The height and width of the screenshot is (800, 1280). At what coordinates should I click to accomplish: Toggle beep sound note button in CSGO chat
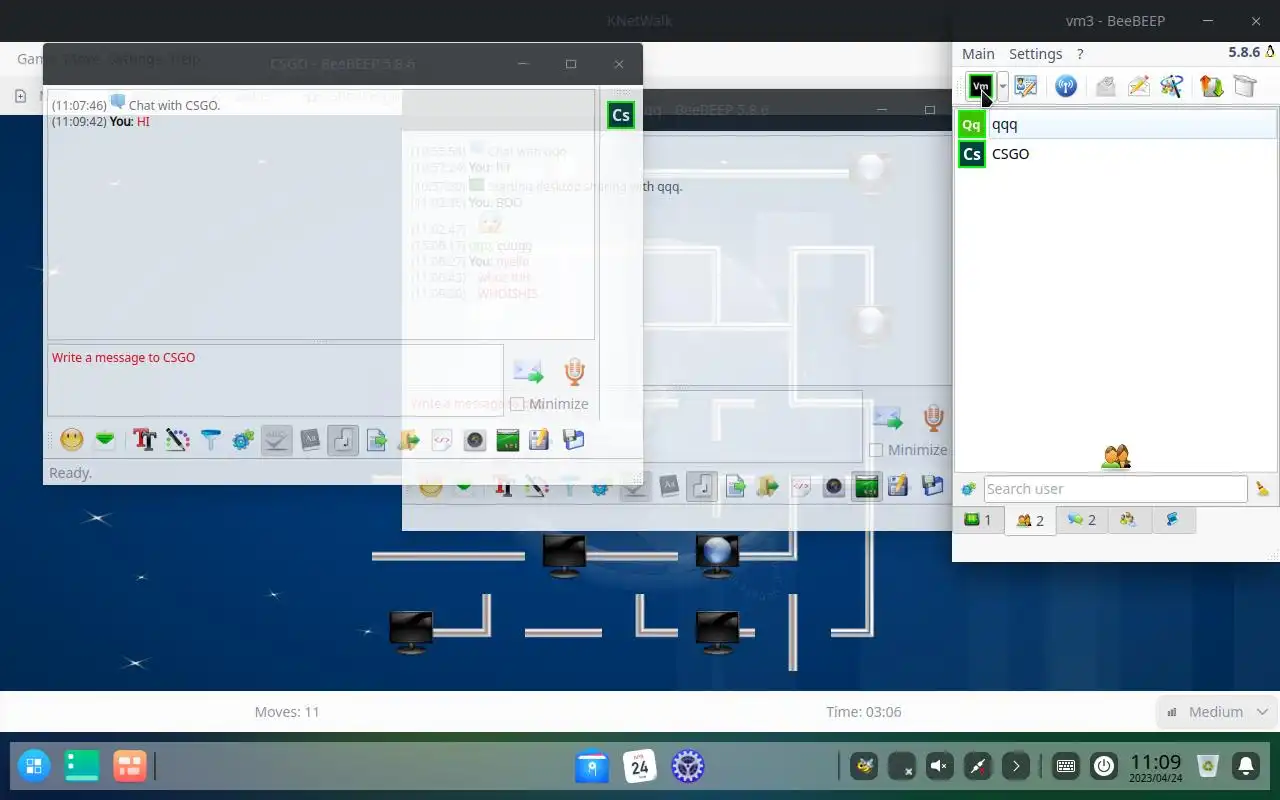pos(343,439)
